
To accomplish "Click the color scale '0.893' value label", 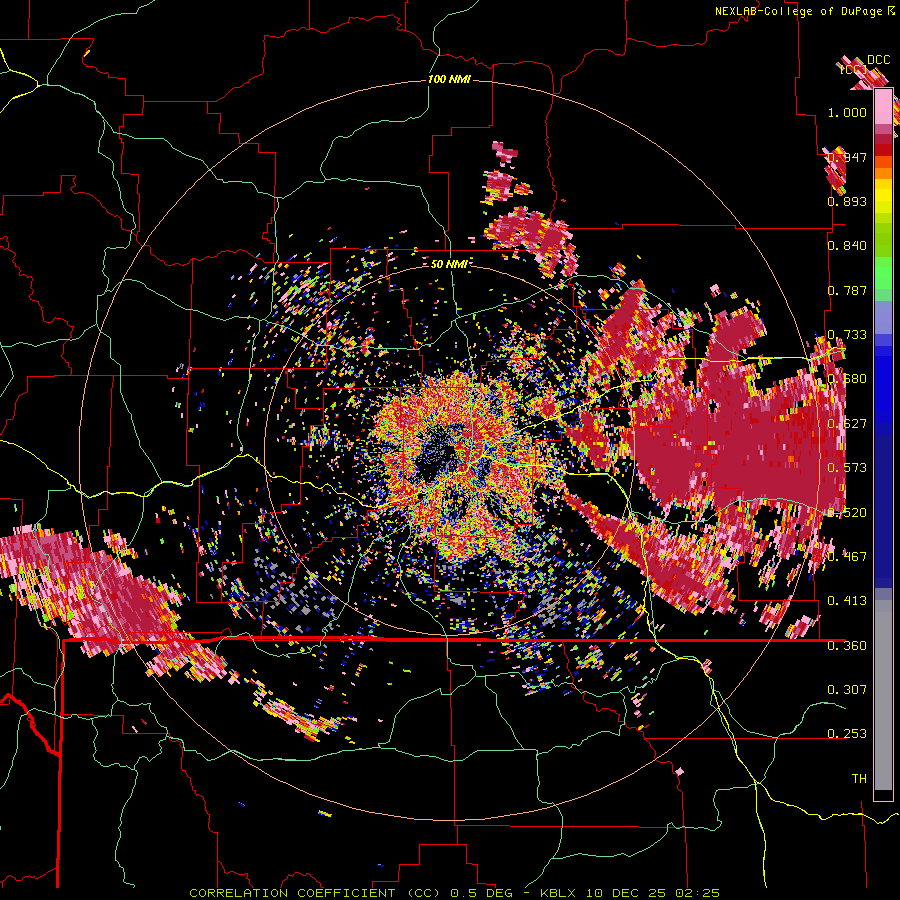I will pos(847,201).
